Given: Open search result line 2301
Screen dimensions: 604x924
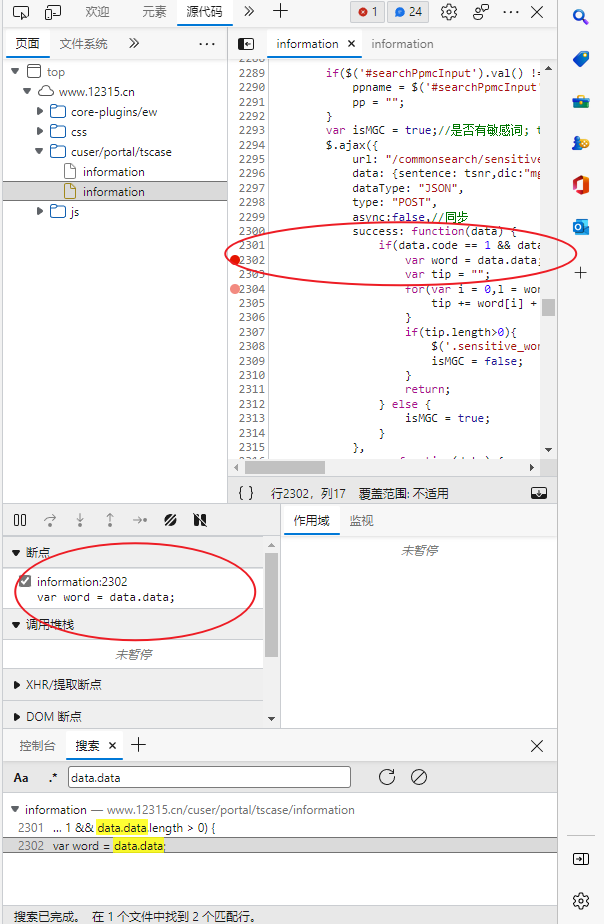Looking at the screenshot, I should [x=279, y=827].
